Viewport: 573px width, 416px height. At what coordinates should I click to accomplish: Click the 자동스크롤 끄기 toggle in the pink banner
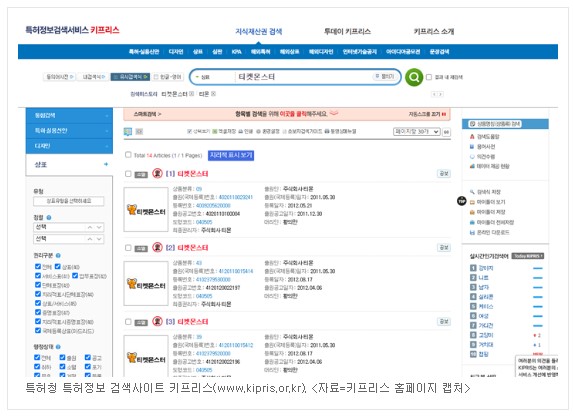427,114
